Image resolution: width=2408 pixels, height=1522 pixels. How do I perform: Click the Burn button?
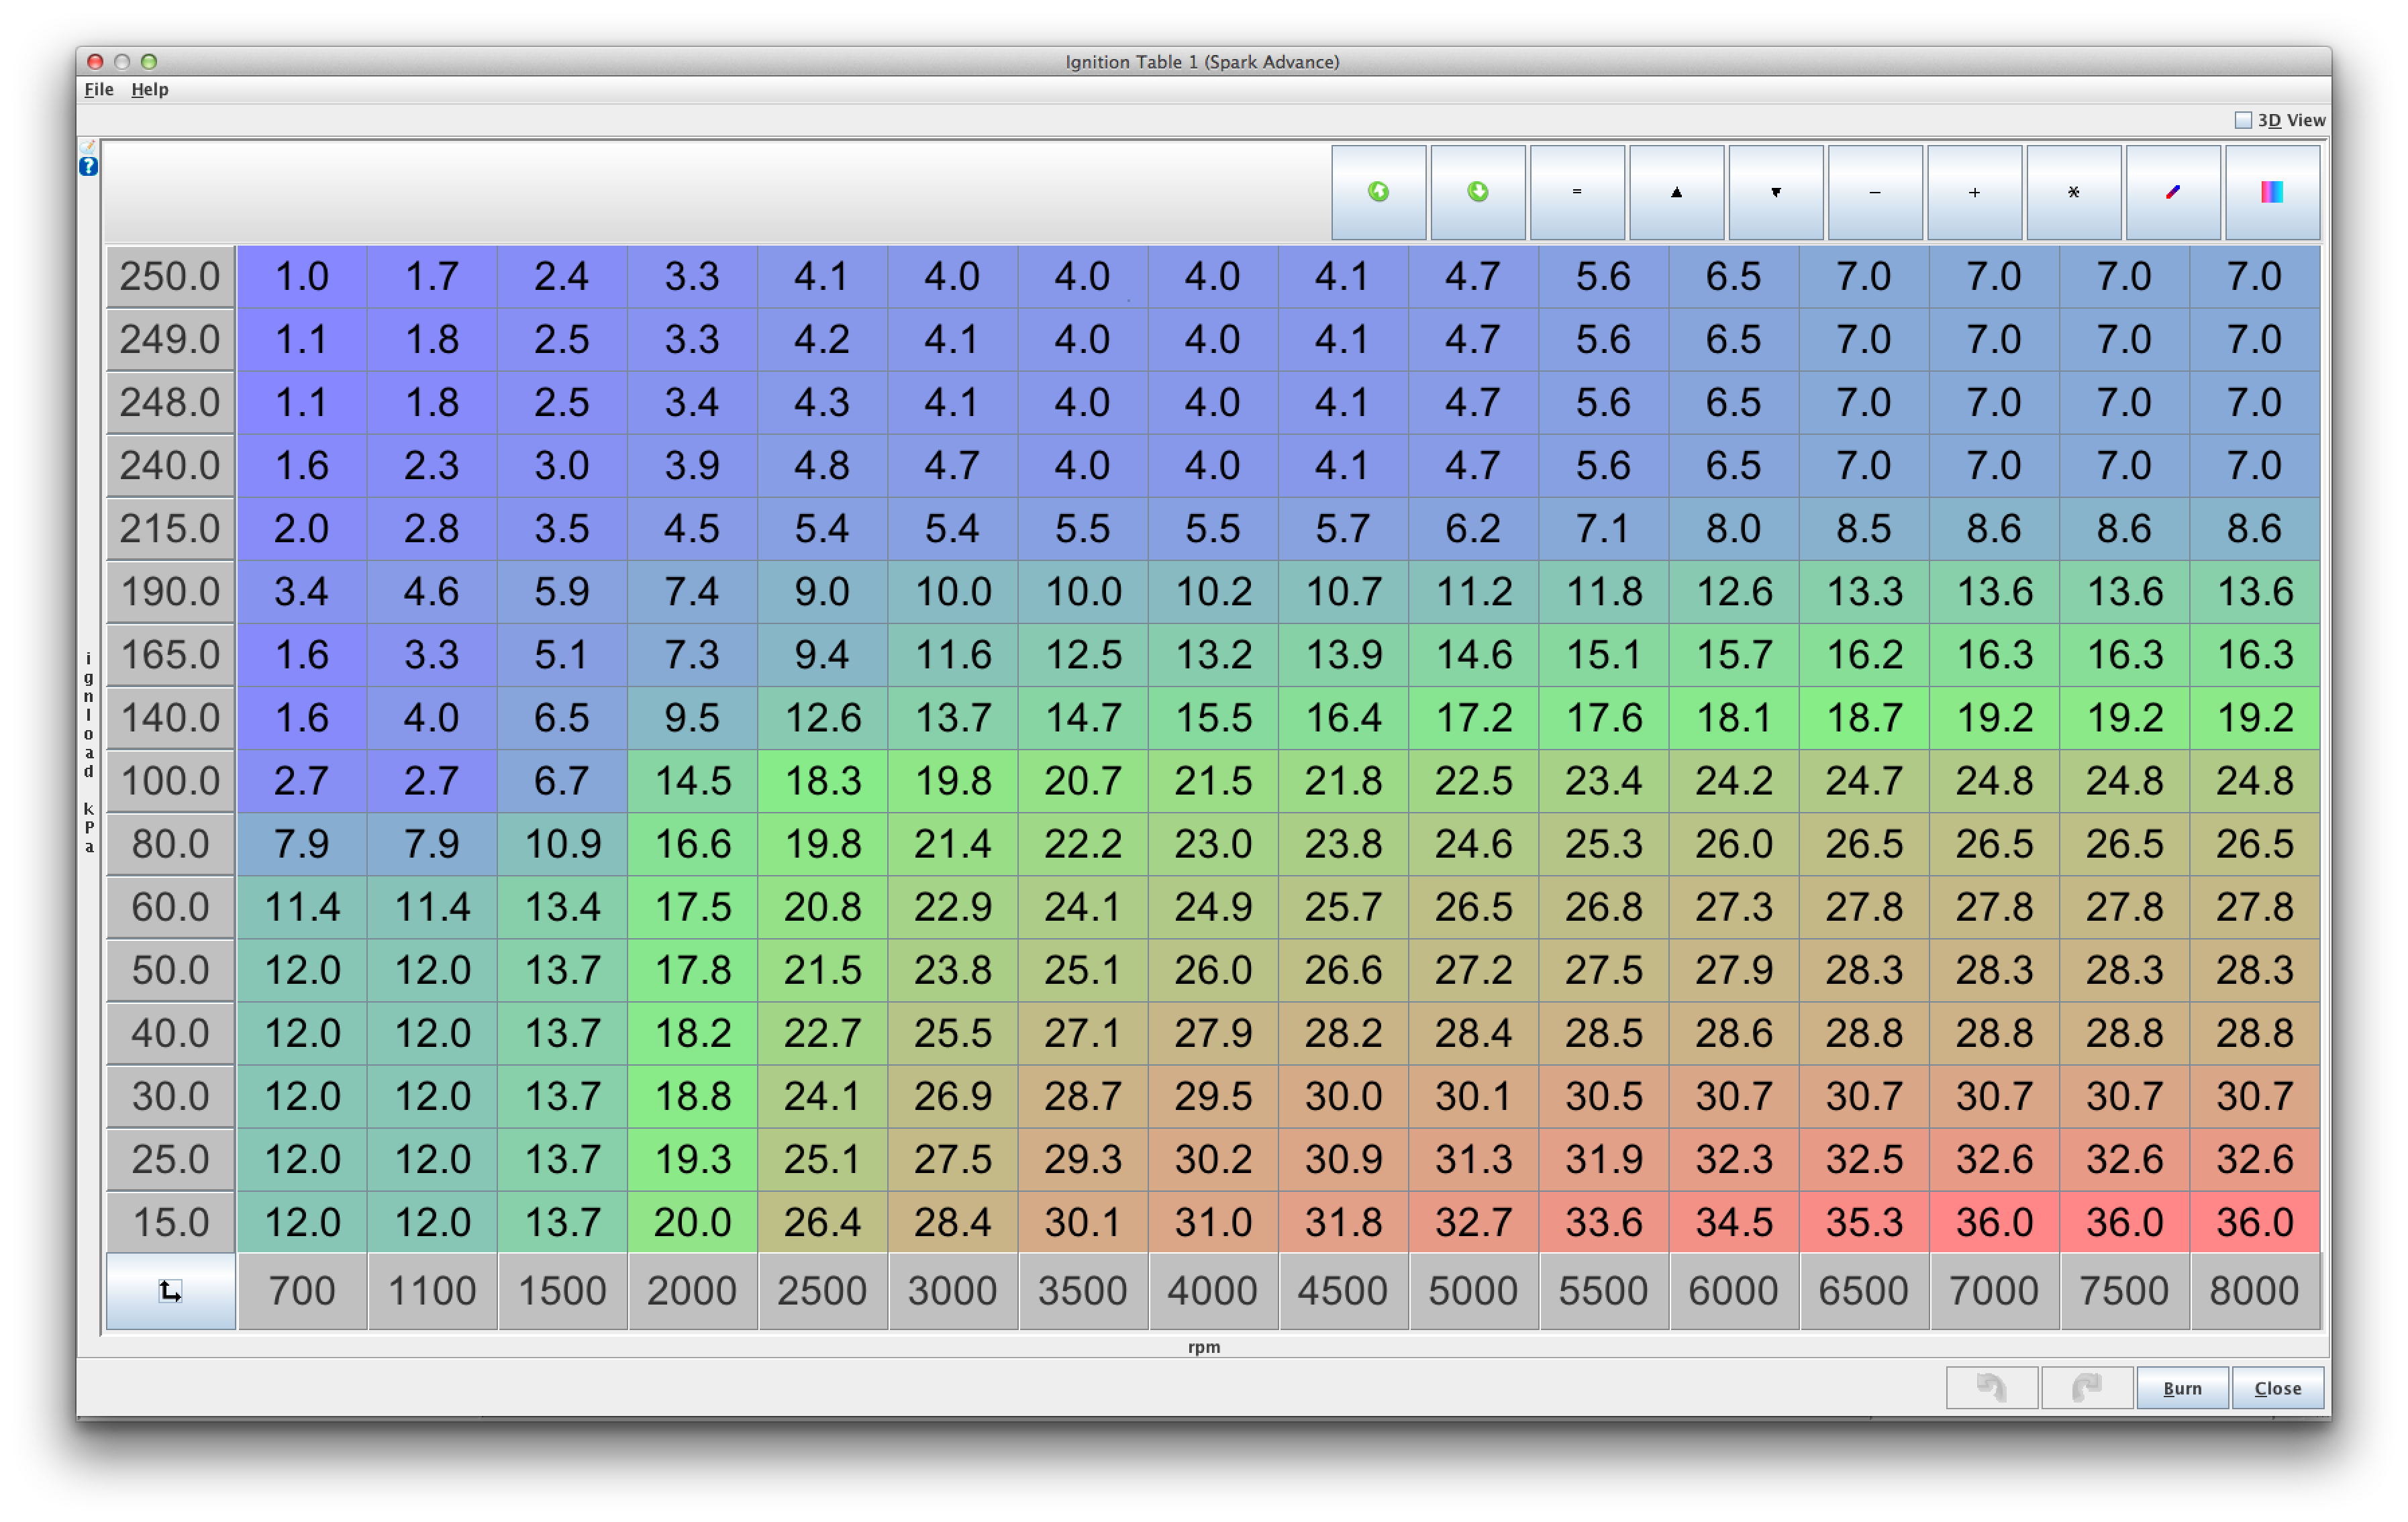coord(2181,1388)
